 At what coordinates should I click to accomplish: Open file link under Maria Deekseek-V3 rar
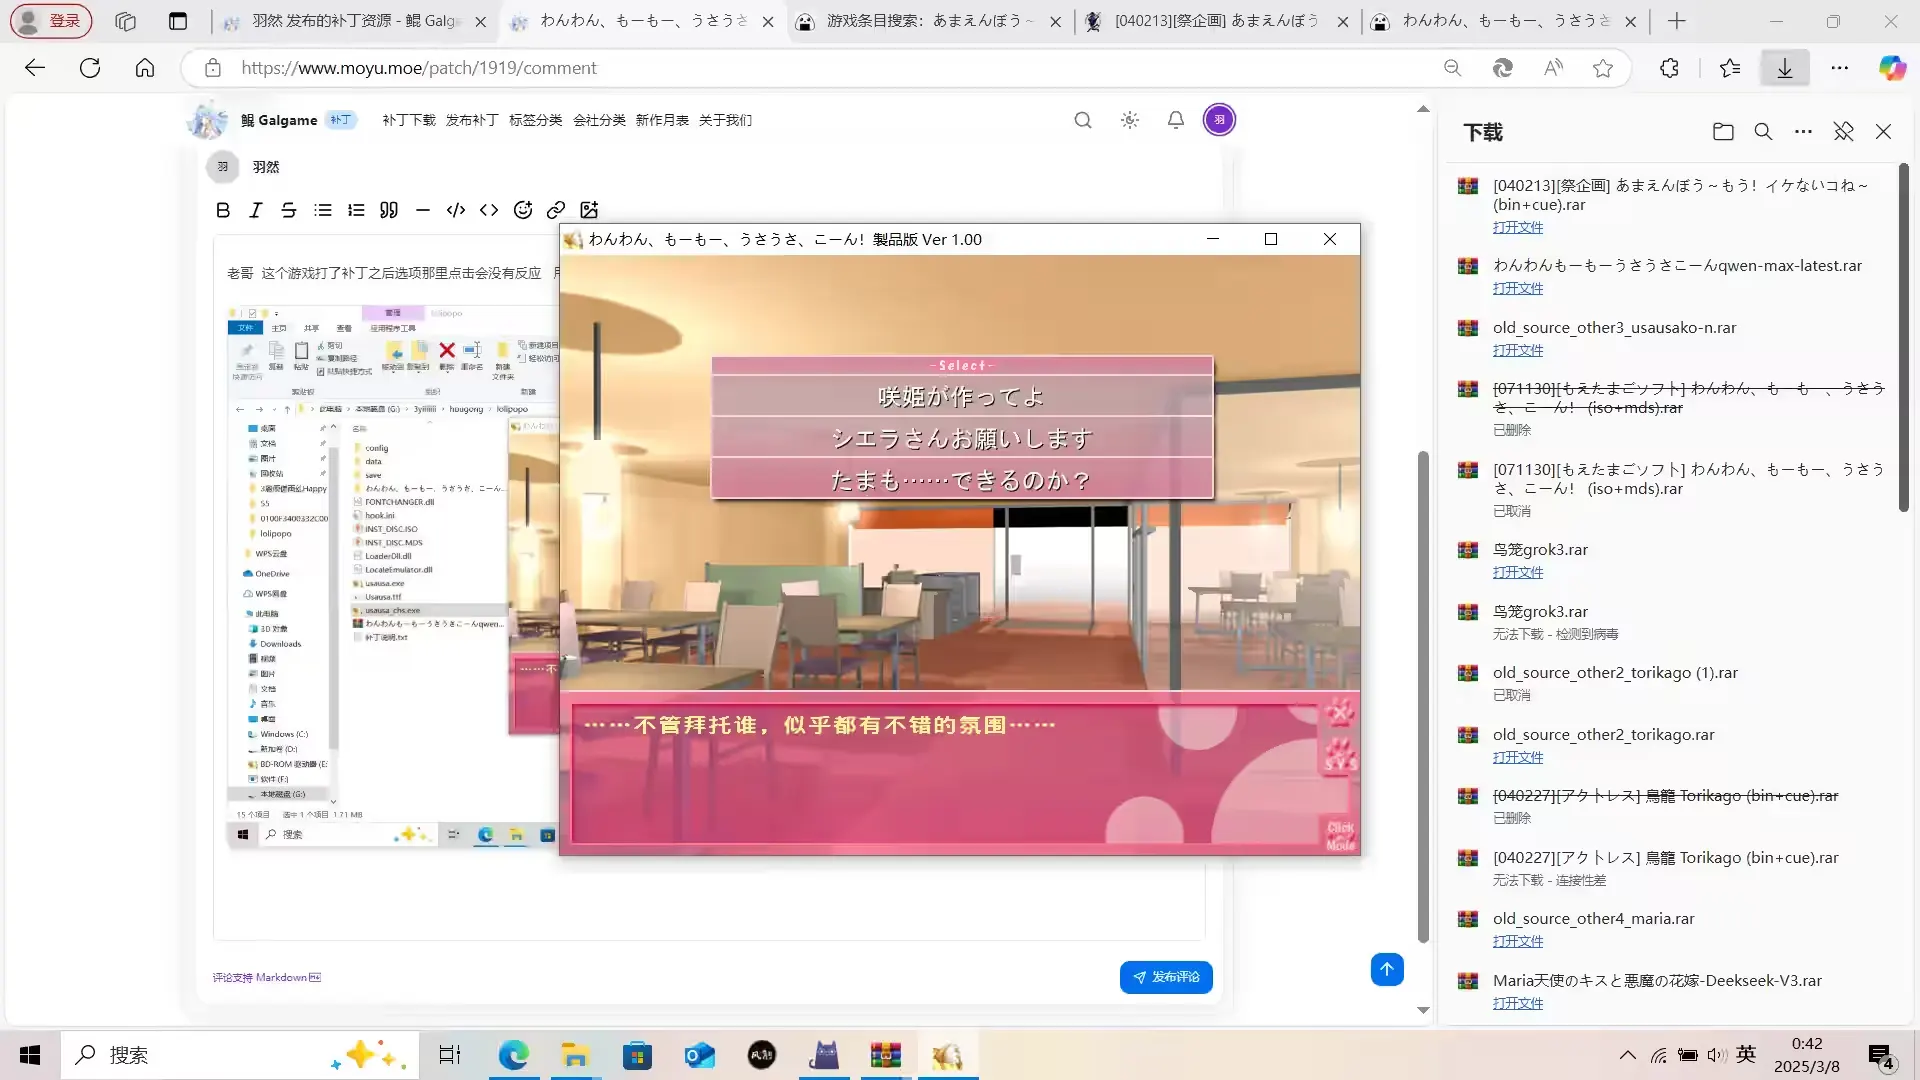1517,1003
